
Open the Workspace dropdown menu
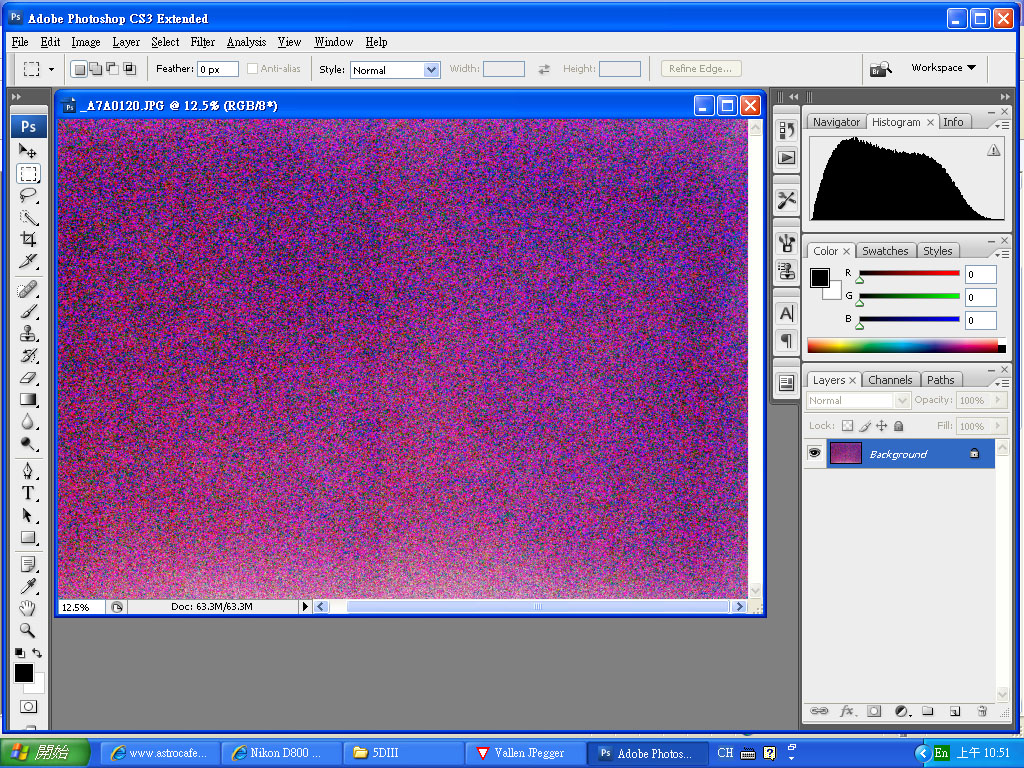(943, 68)
